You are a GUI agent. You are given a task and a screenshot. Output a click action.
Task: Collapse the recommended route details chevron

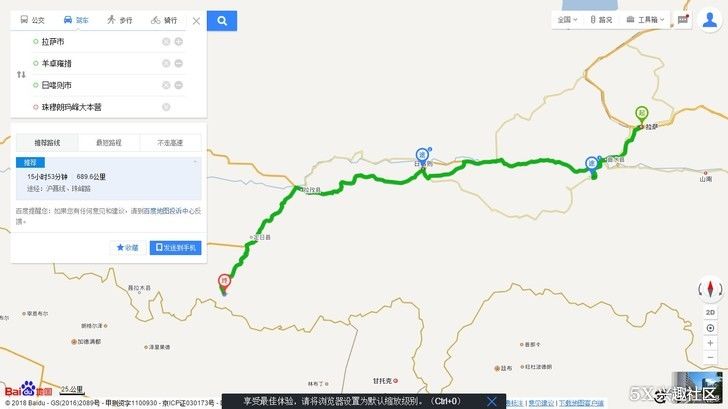pyautogui.click(x=195, y=162)
